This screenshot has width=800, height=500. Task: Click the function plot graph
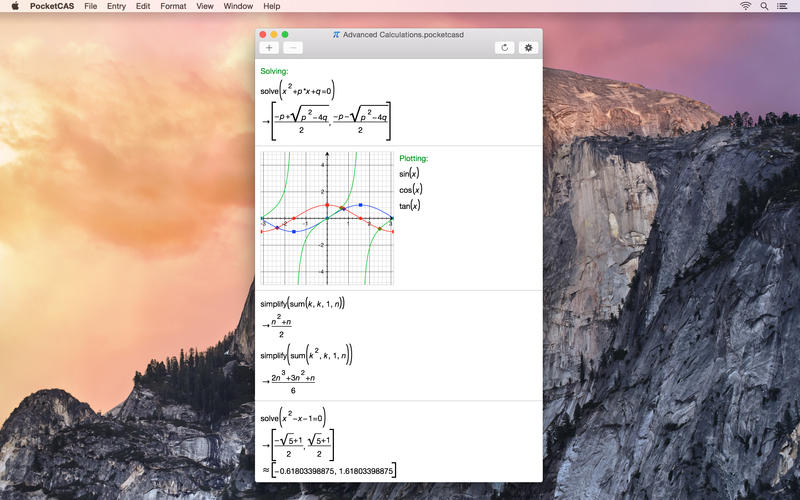(x=327, y=218)
